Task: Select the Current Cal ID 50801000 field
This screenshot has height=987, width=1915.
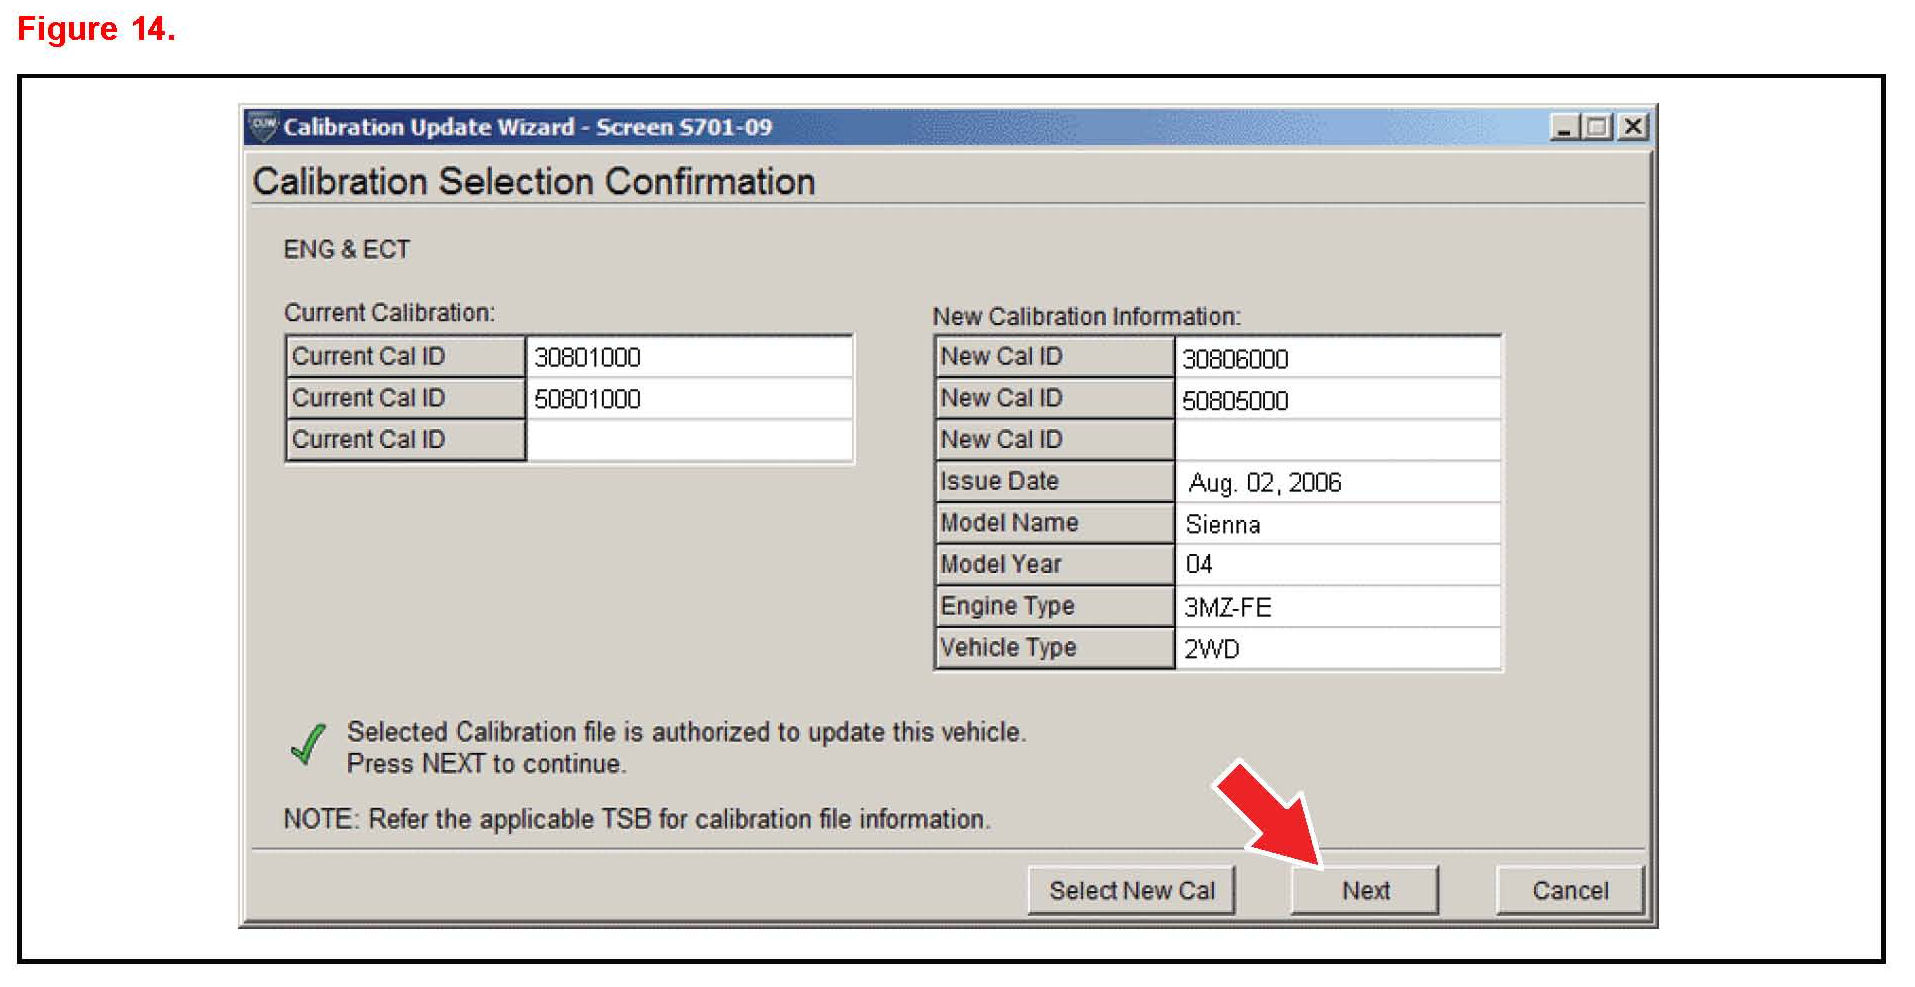Action: (688, 399)
